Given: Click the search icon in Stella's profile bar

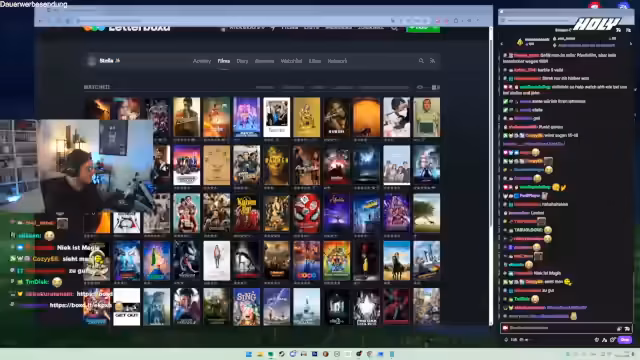Looking at the screenshot, I should pos(421,61).
